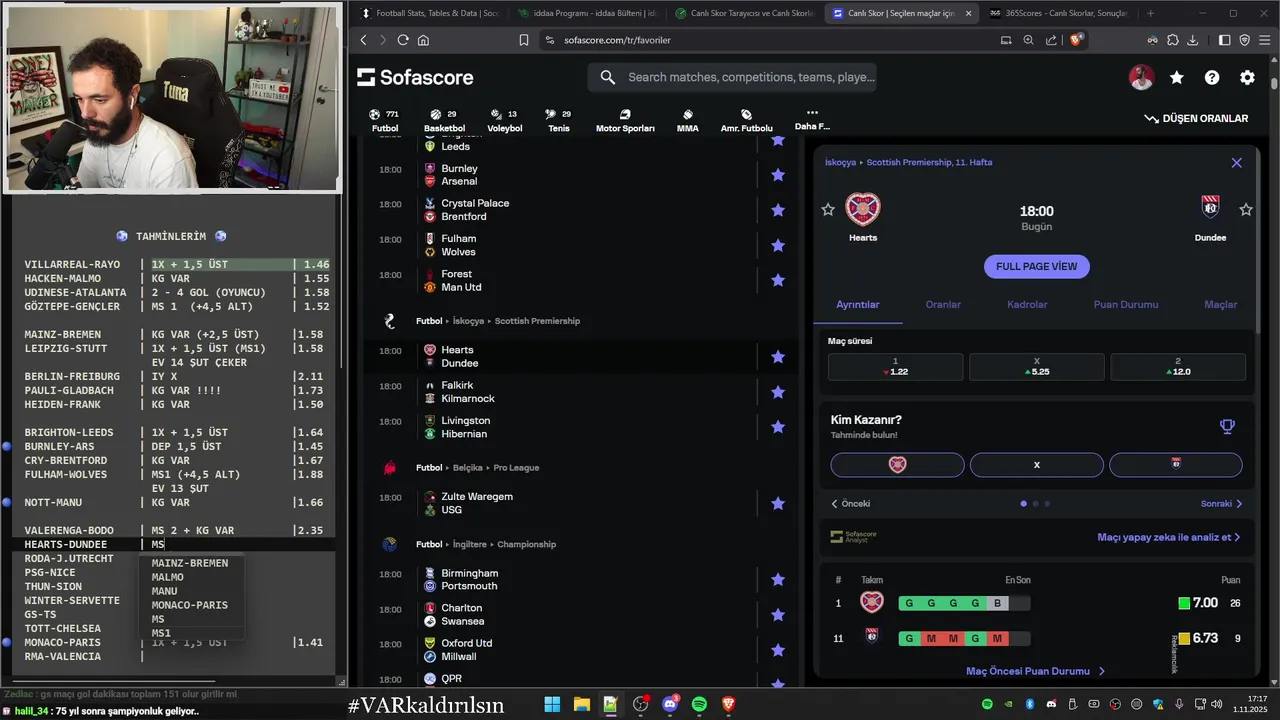Vote X draw in Kim Kazanır
The height and width of the screenshot is (720, 1280).
(1037, 465)
